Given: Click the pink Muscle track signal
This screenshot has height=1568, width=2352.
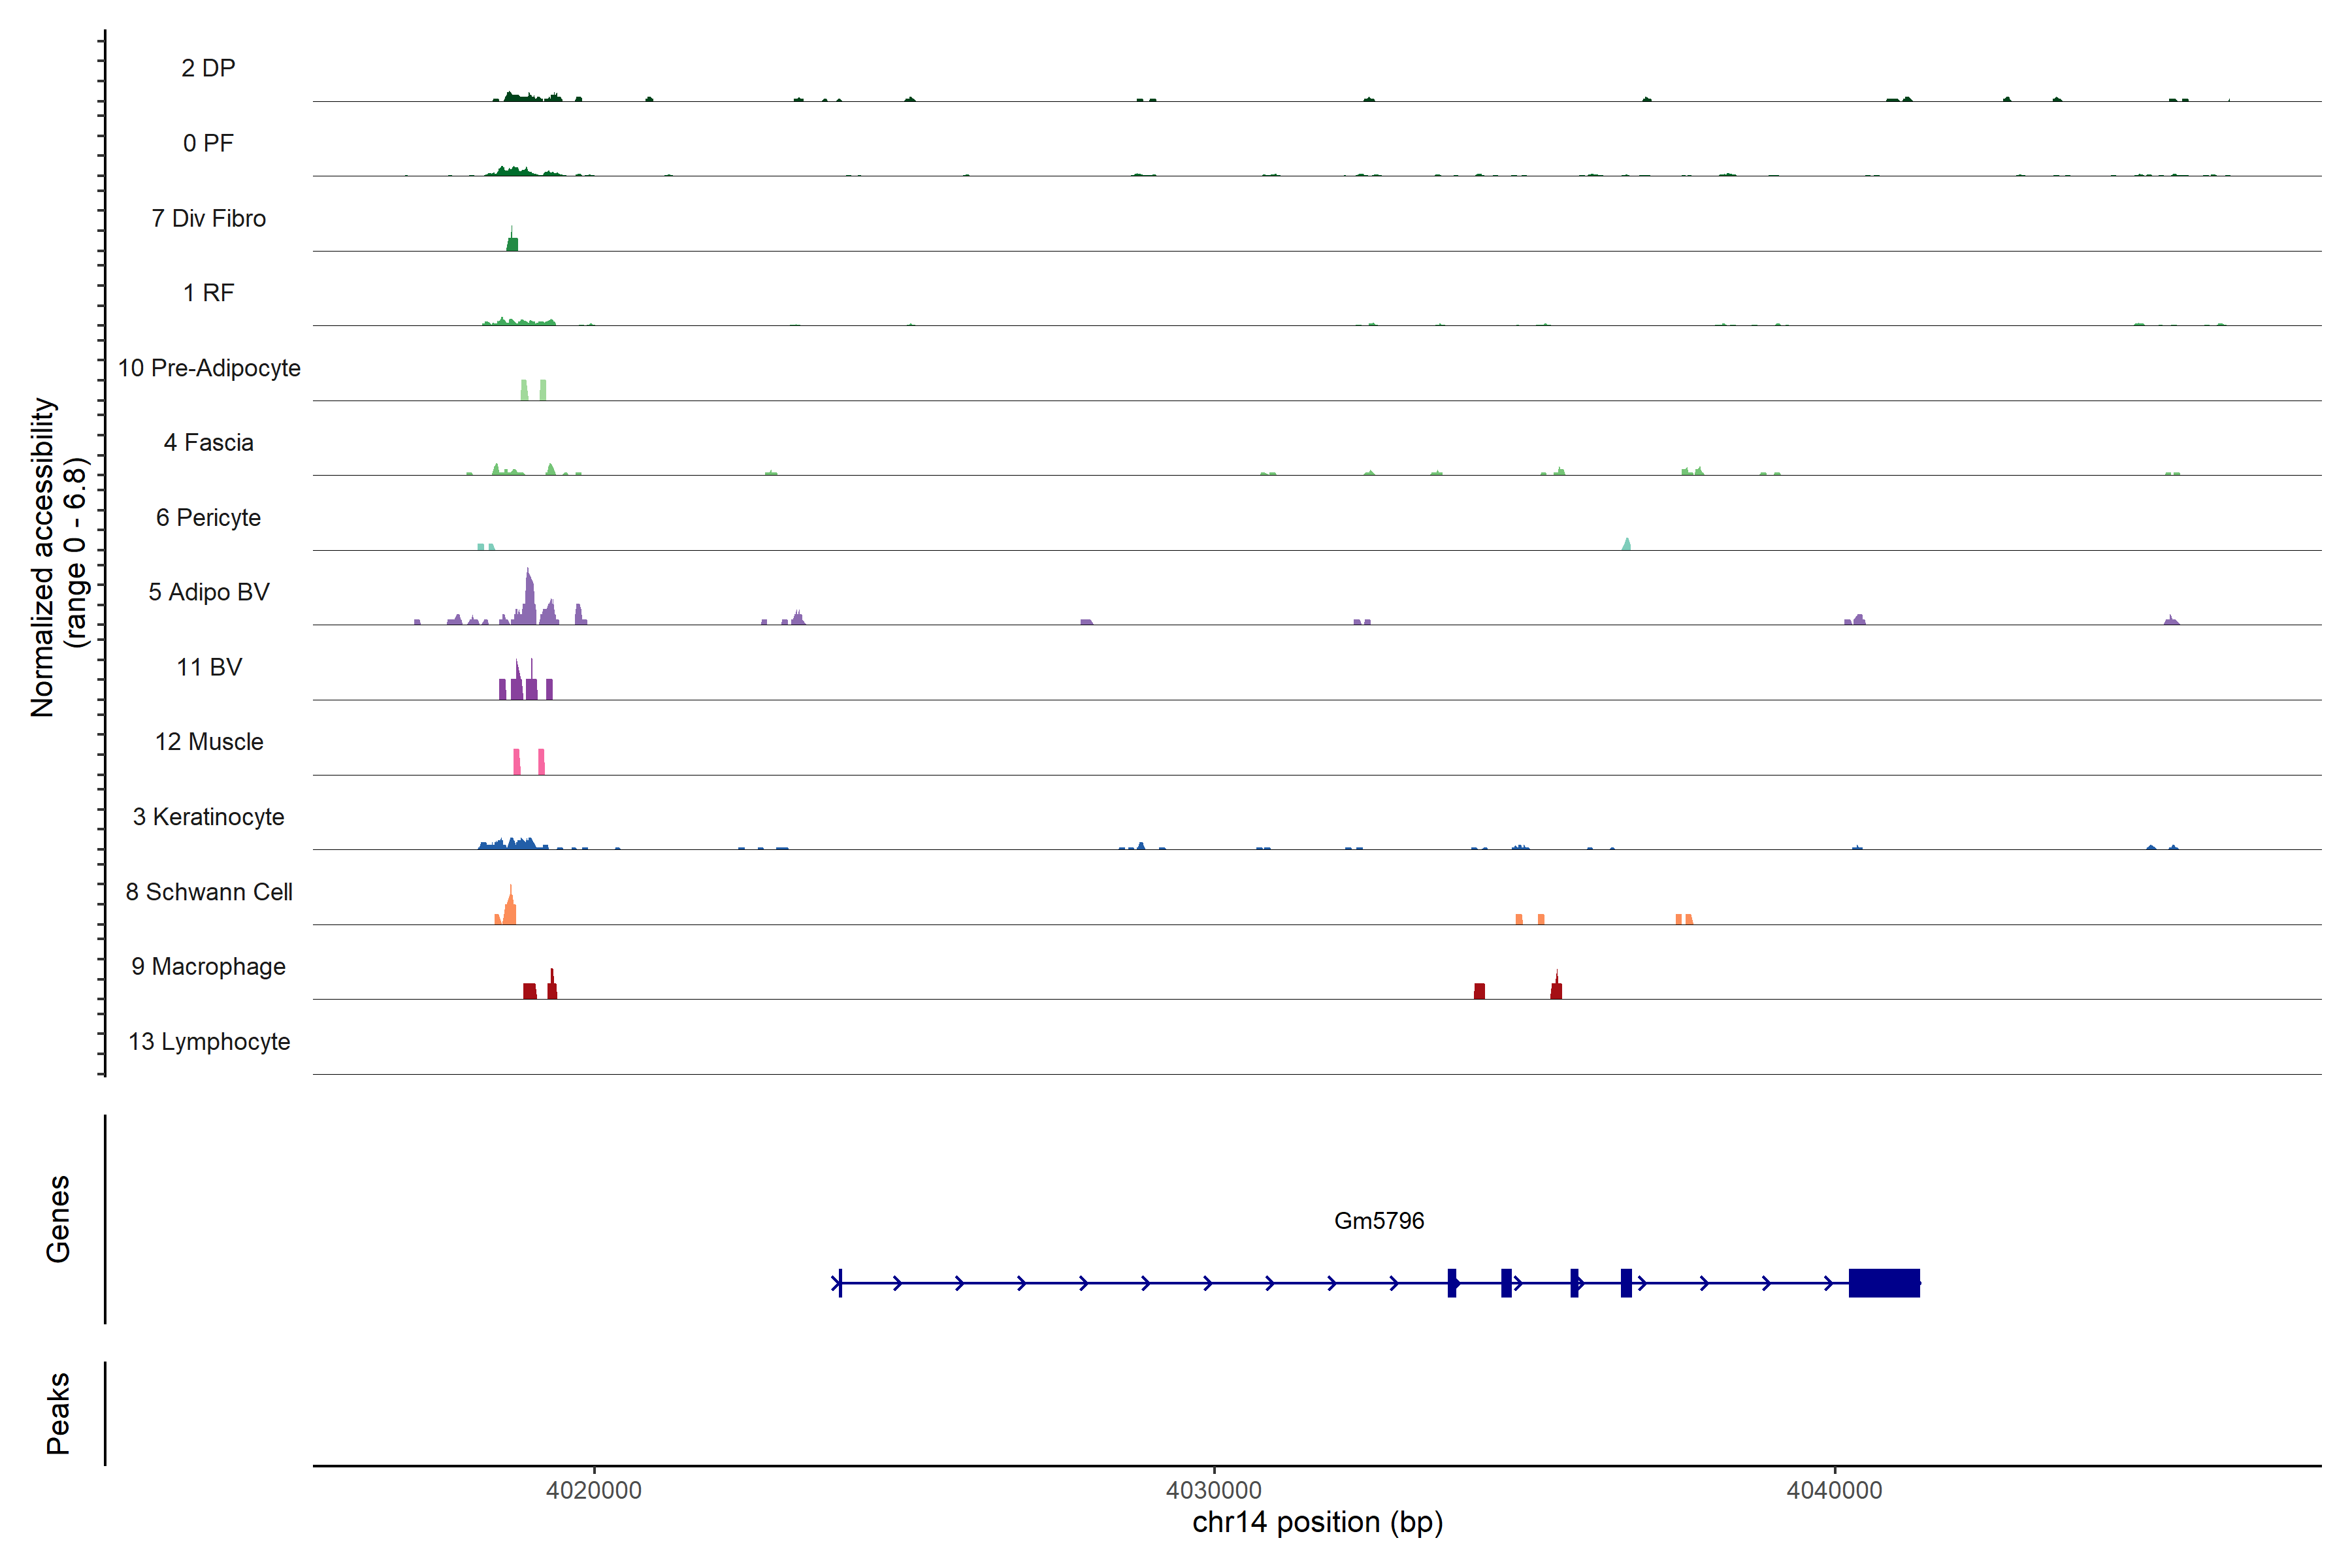Looking at the screenshot, I should [517, 762].
